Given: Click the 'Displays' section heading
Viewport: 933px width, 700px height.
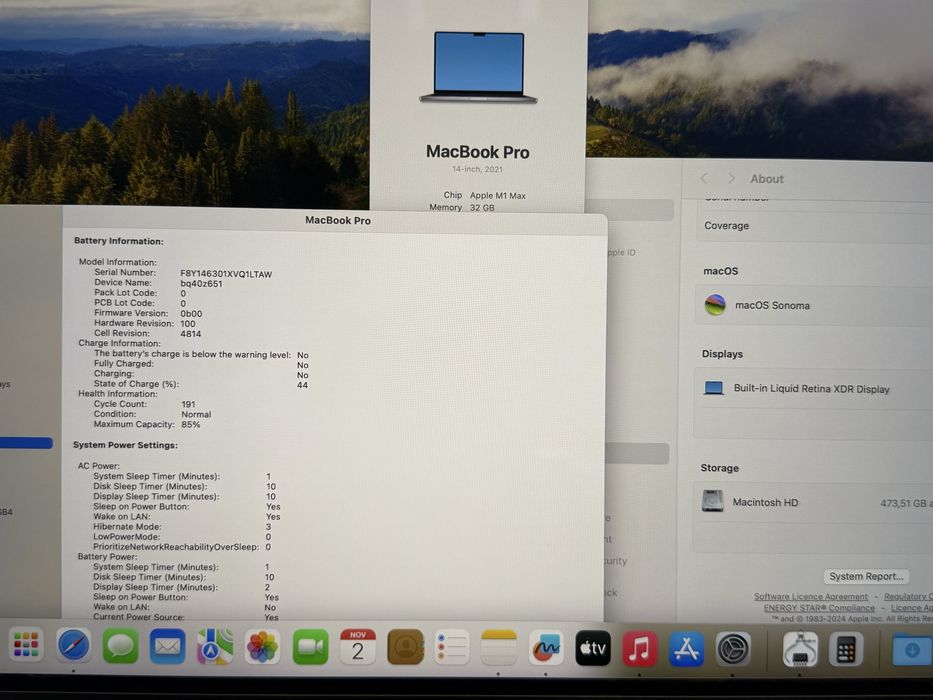Looking at the screenshot, I should [722, 354].
